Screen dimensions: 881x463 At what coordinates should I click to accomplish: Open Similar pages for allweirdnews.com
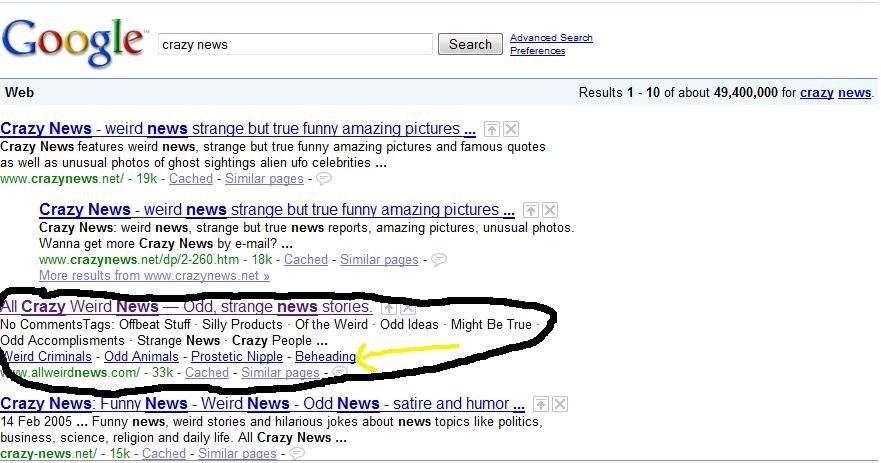[x=280, y=373]
